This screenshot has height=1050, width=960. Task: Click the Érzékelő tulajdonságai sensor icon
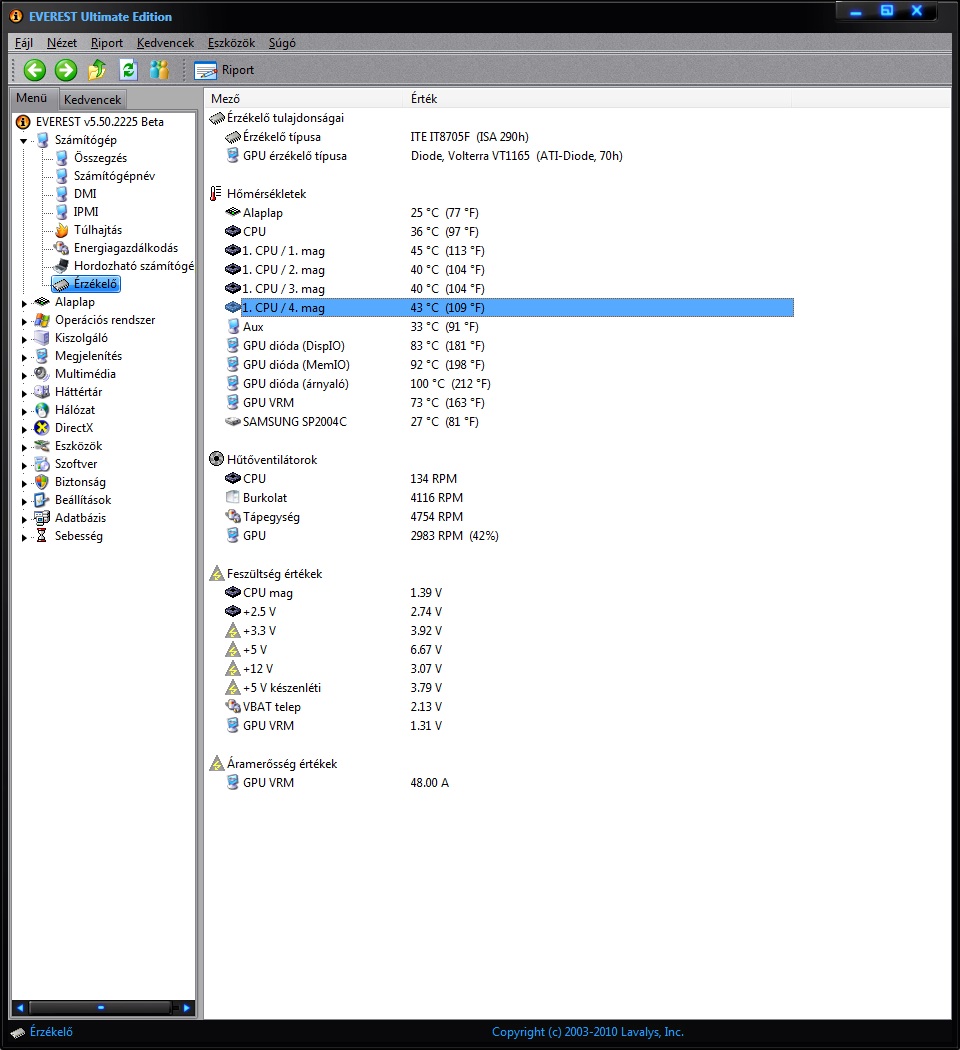coord(217,119)
